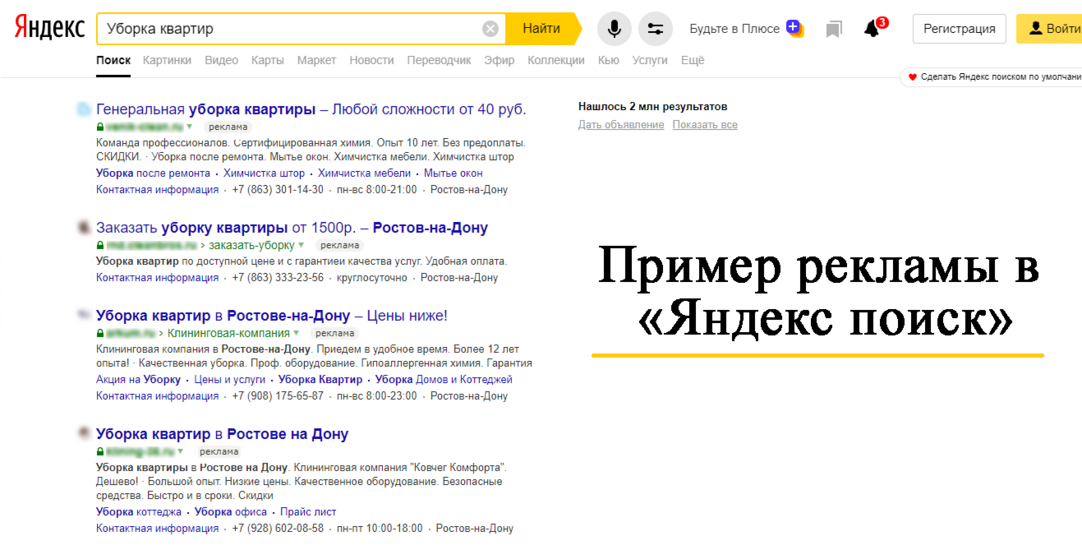
Task: Click Химчистка мебели sitelink
Action: tap(364, 173)
